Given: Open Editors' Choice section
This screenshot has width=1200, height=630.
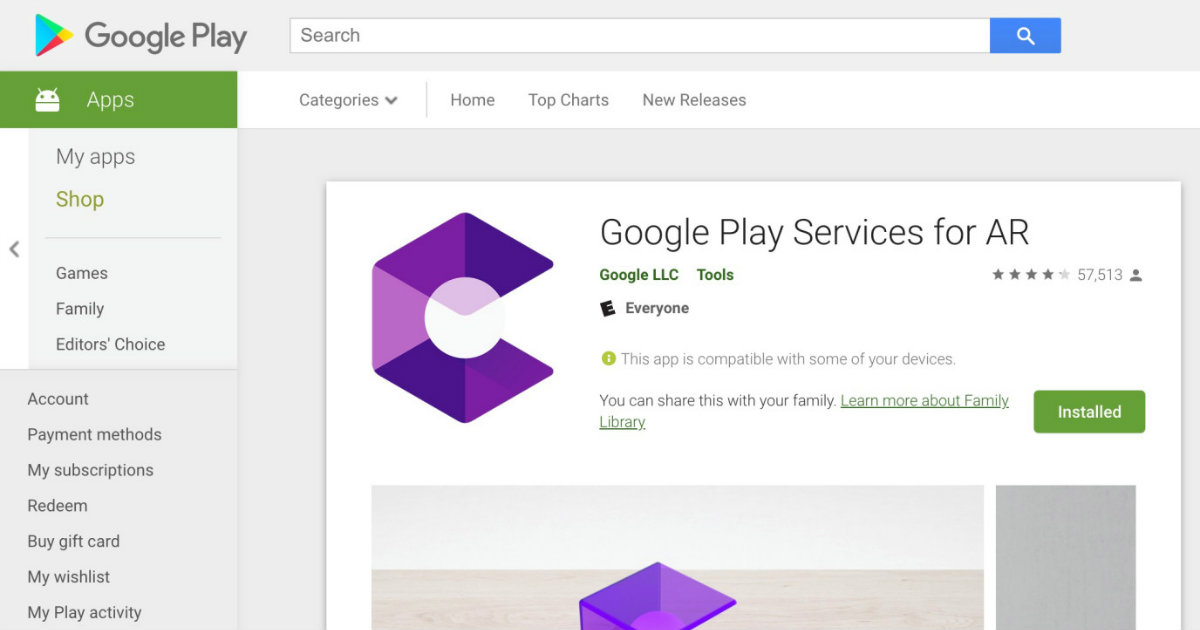Looking at the screenshot, I should click(x=111, y=344).
